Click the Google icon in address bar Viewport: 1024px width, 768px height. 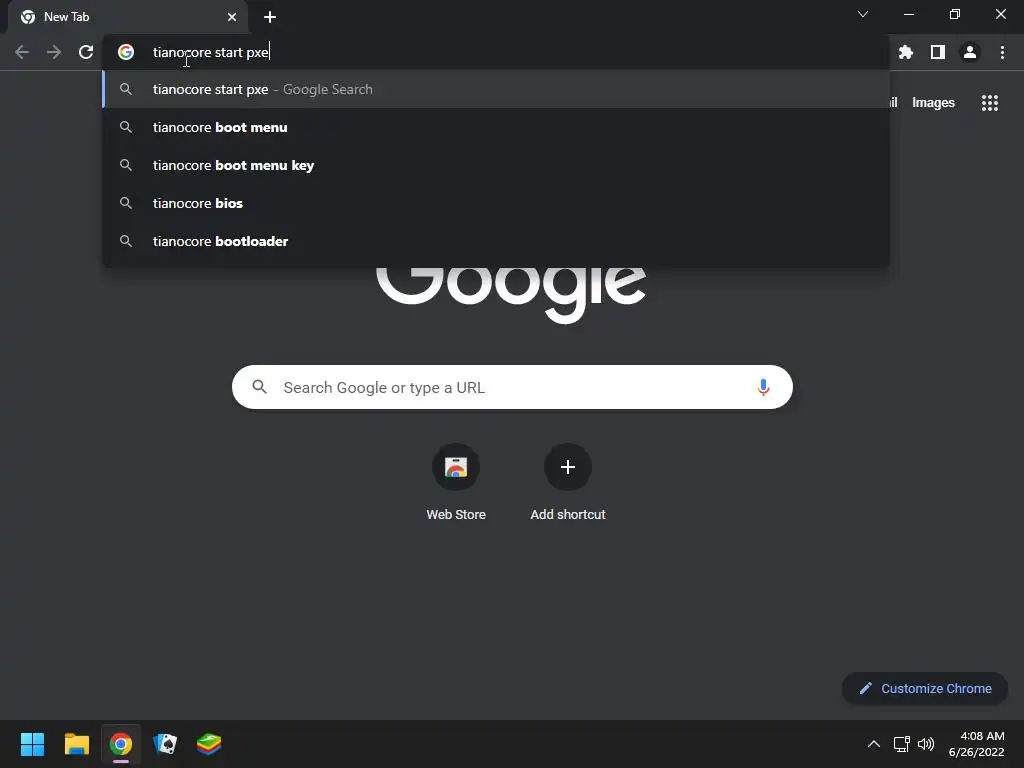tap(126, 52)
